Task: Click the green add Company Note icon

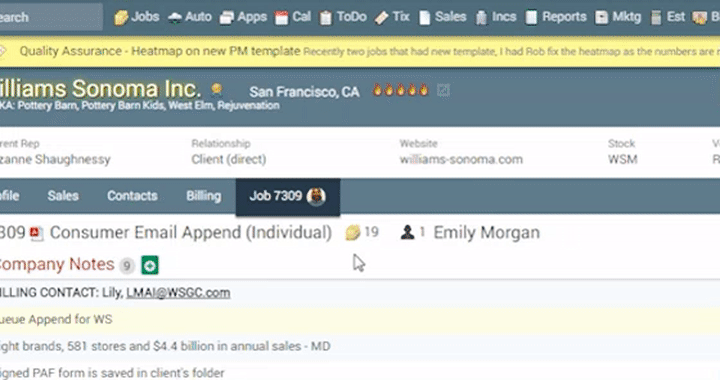Action: [150, 265]
